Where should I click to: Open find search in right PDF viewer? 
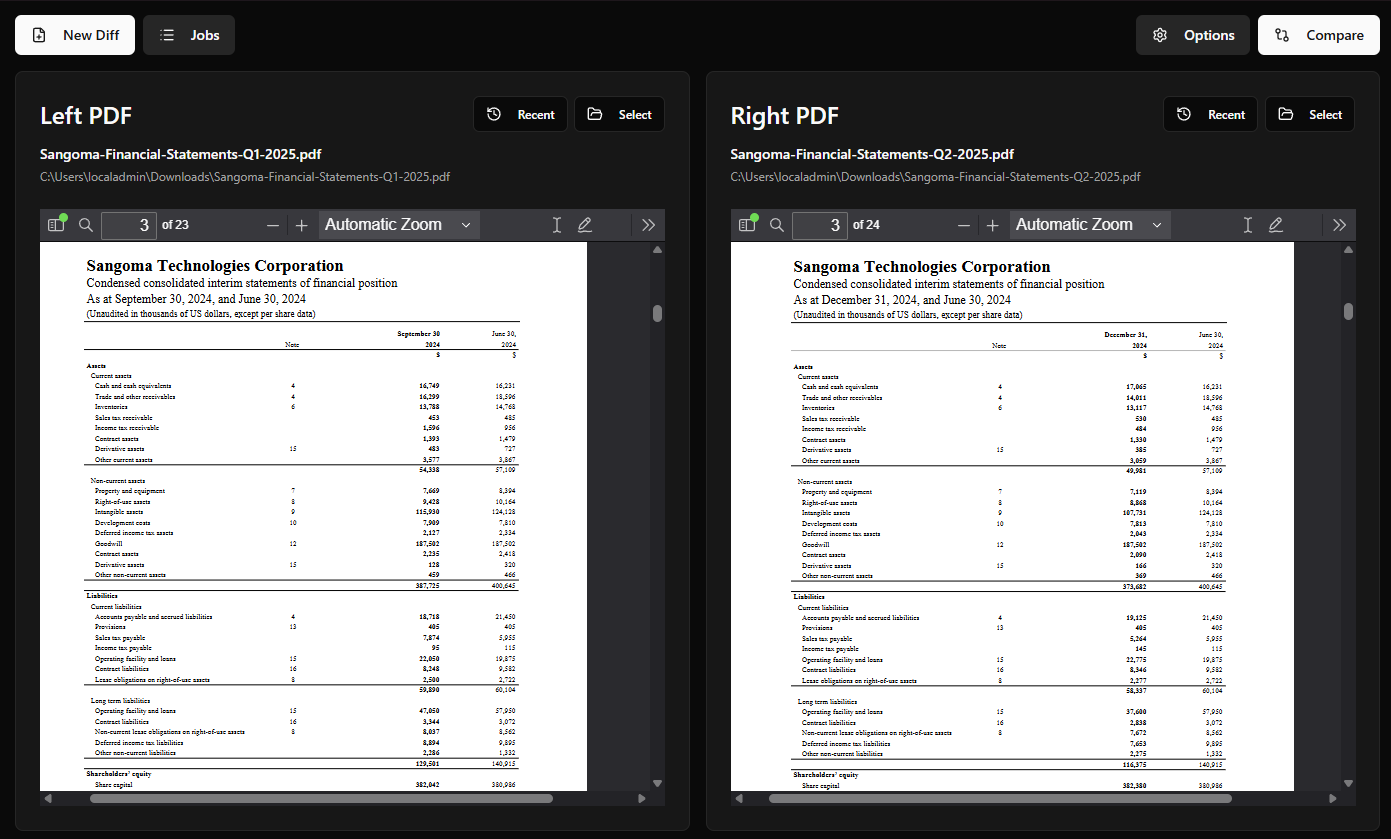coord(777,225)
